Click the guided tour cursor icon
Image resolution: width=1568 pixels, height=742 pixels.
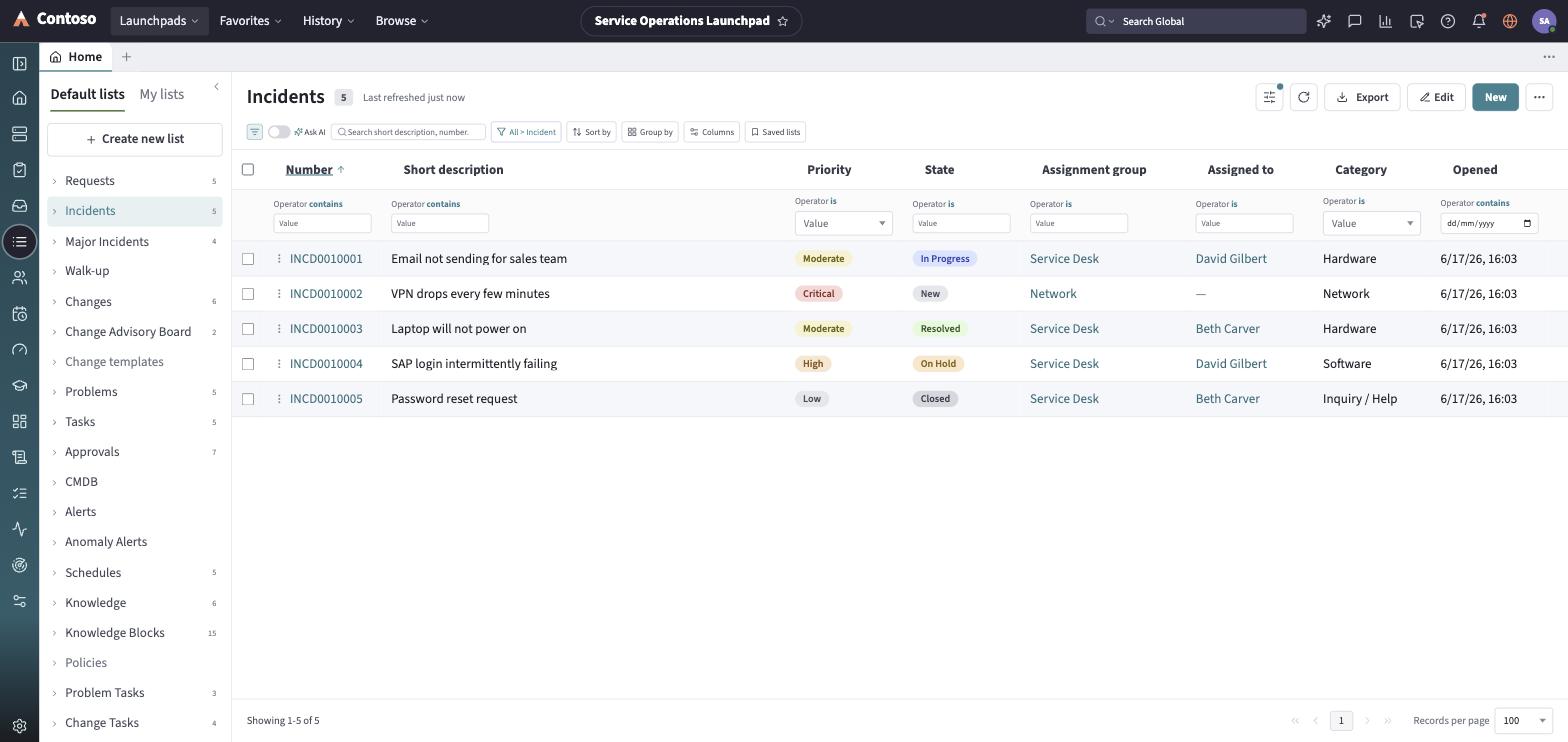pos(1417,21)
